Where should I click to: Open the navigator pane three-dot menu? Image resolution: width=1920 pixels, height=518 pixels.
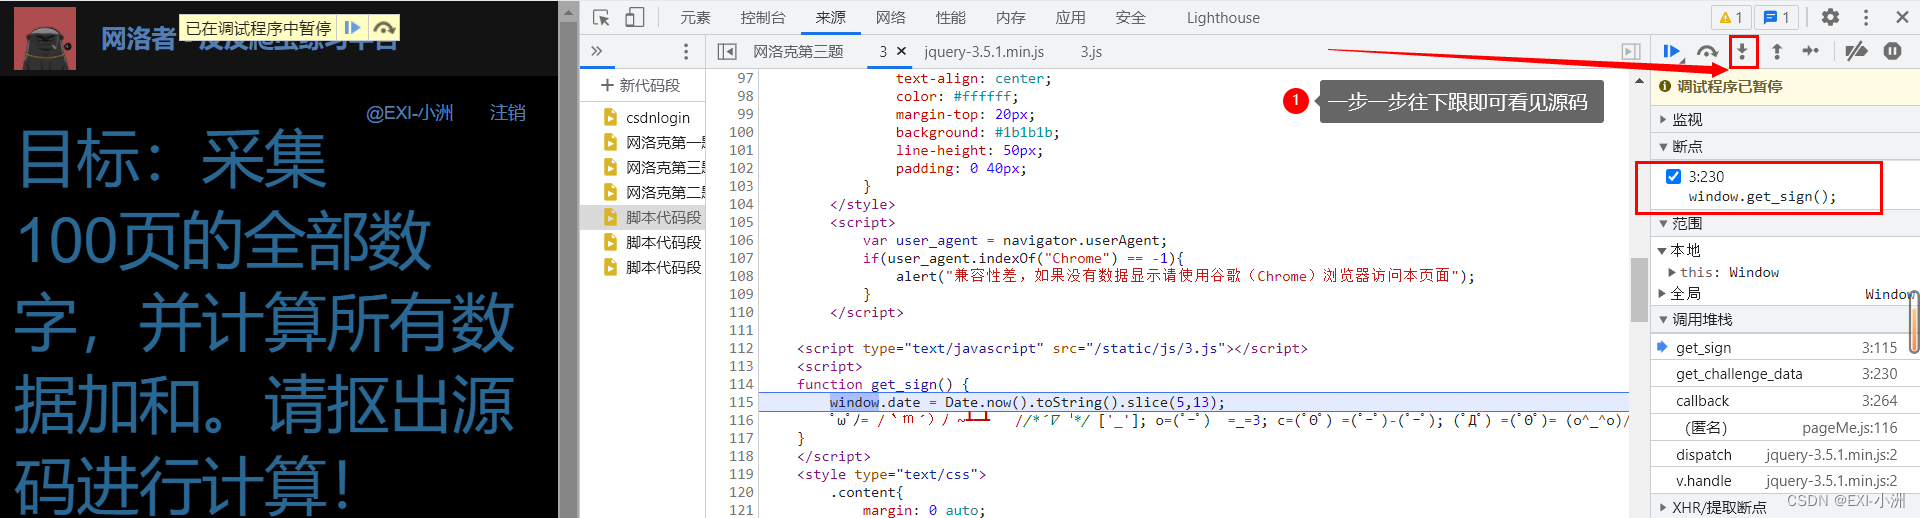click(x=686, y=51)
